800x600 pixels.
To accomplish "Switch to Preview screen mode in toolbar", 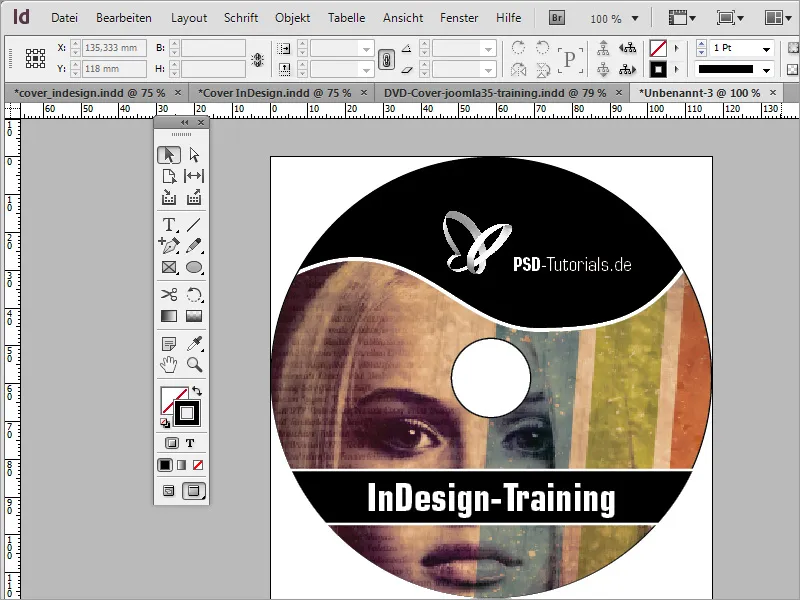I will (195, 490).
